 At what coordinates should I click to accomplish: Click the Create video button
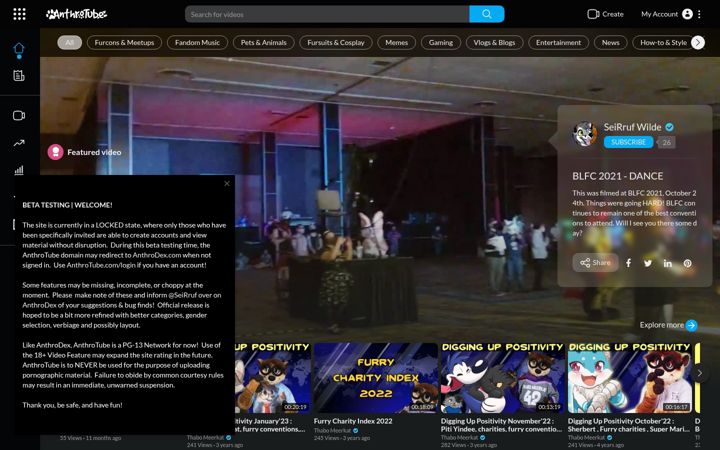pos(605,14)
